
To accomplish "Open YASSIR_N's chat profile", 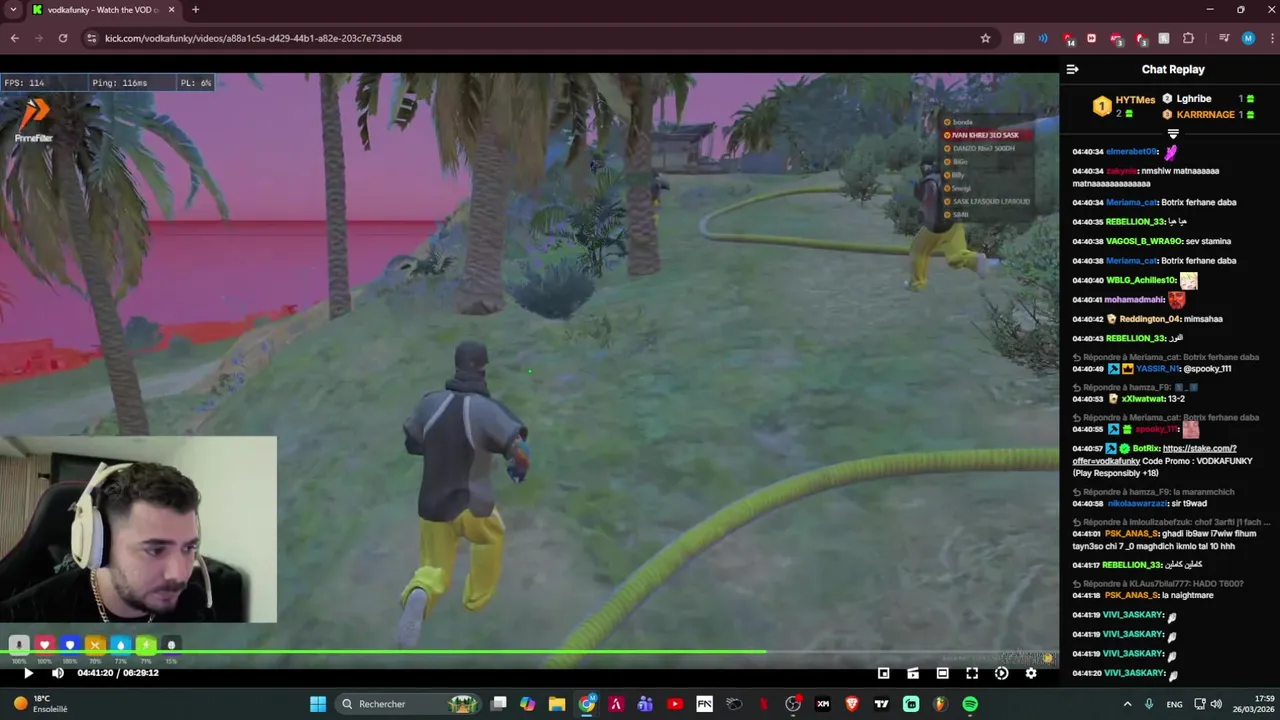I will [1157, 368].
